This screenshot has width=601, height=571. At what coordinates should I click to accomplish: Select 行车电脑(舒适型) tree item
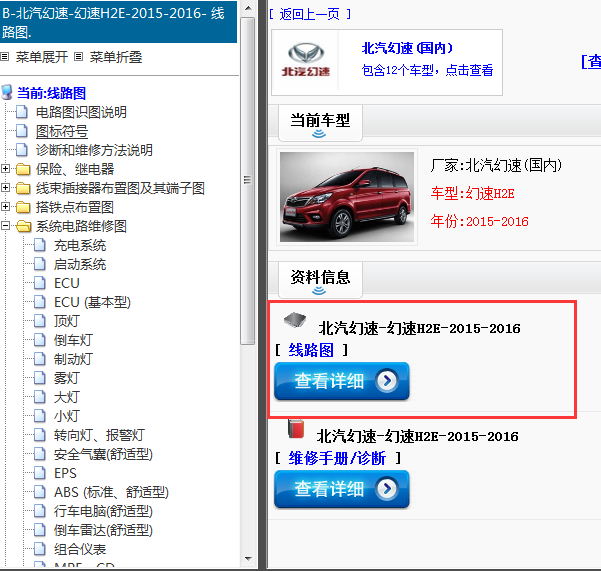pos(103,511)
